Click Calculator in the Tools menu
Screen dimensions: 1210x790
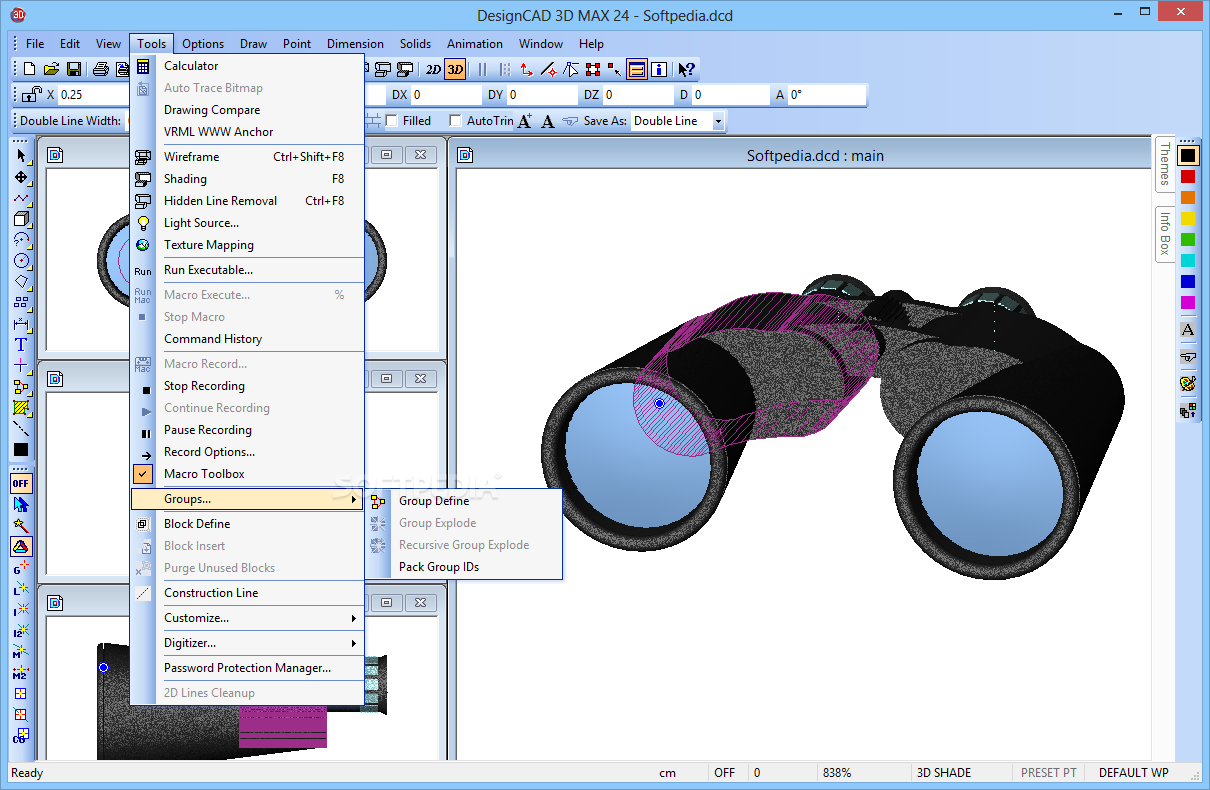(247, 66)
